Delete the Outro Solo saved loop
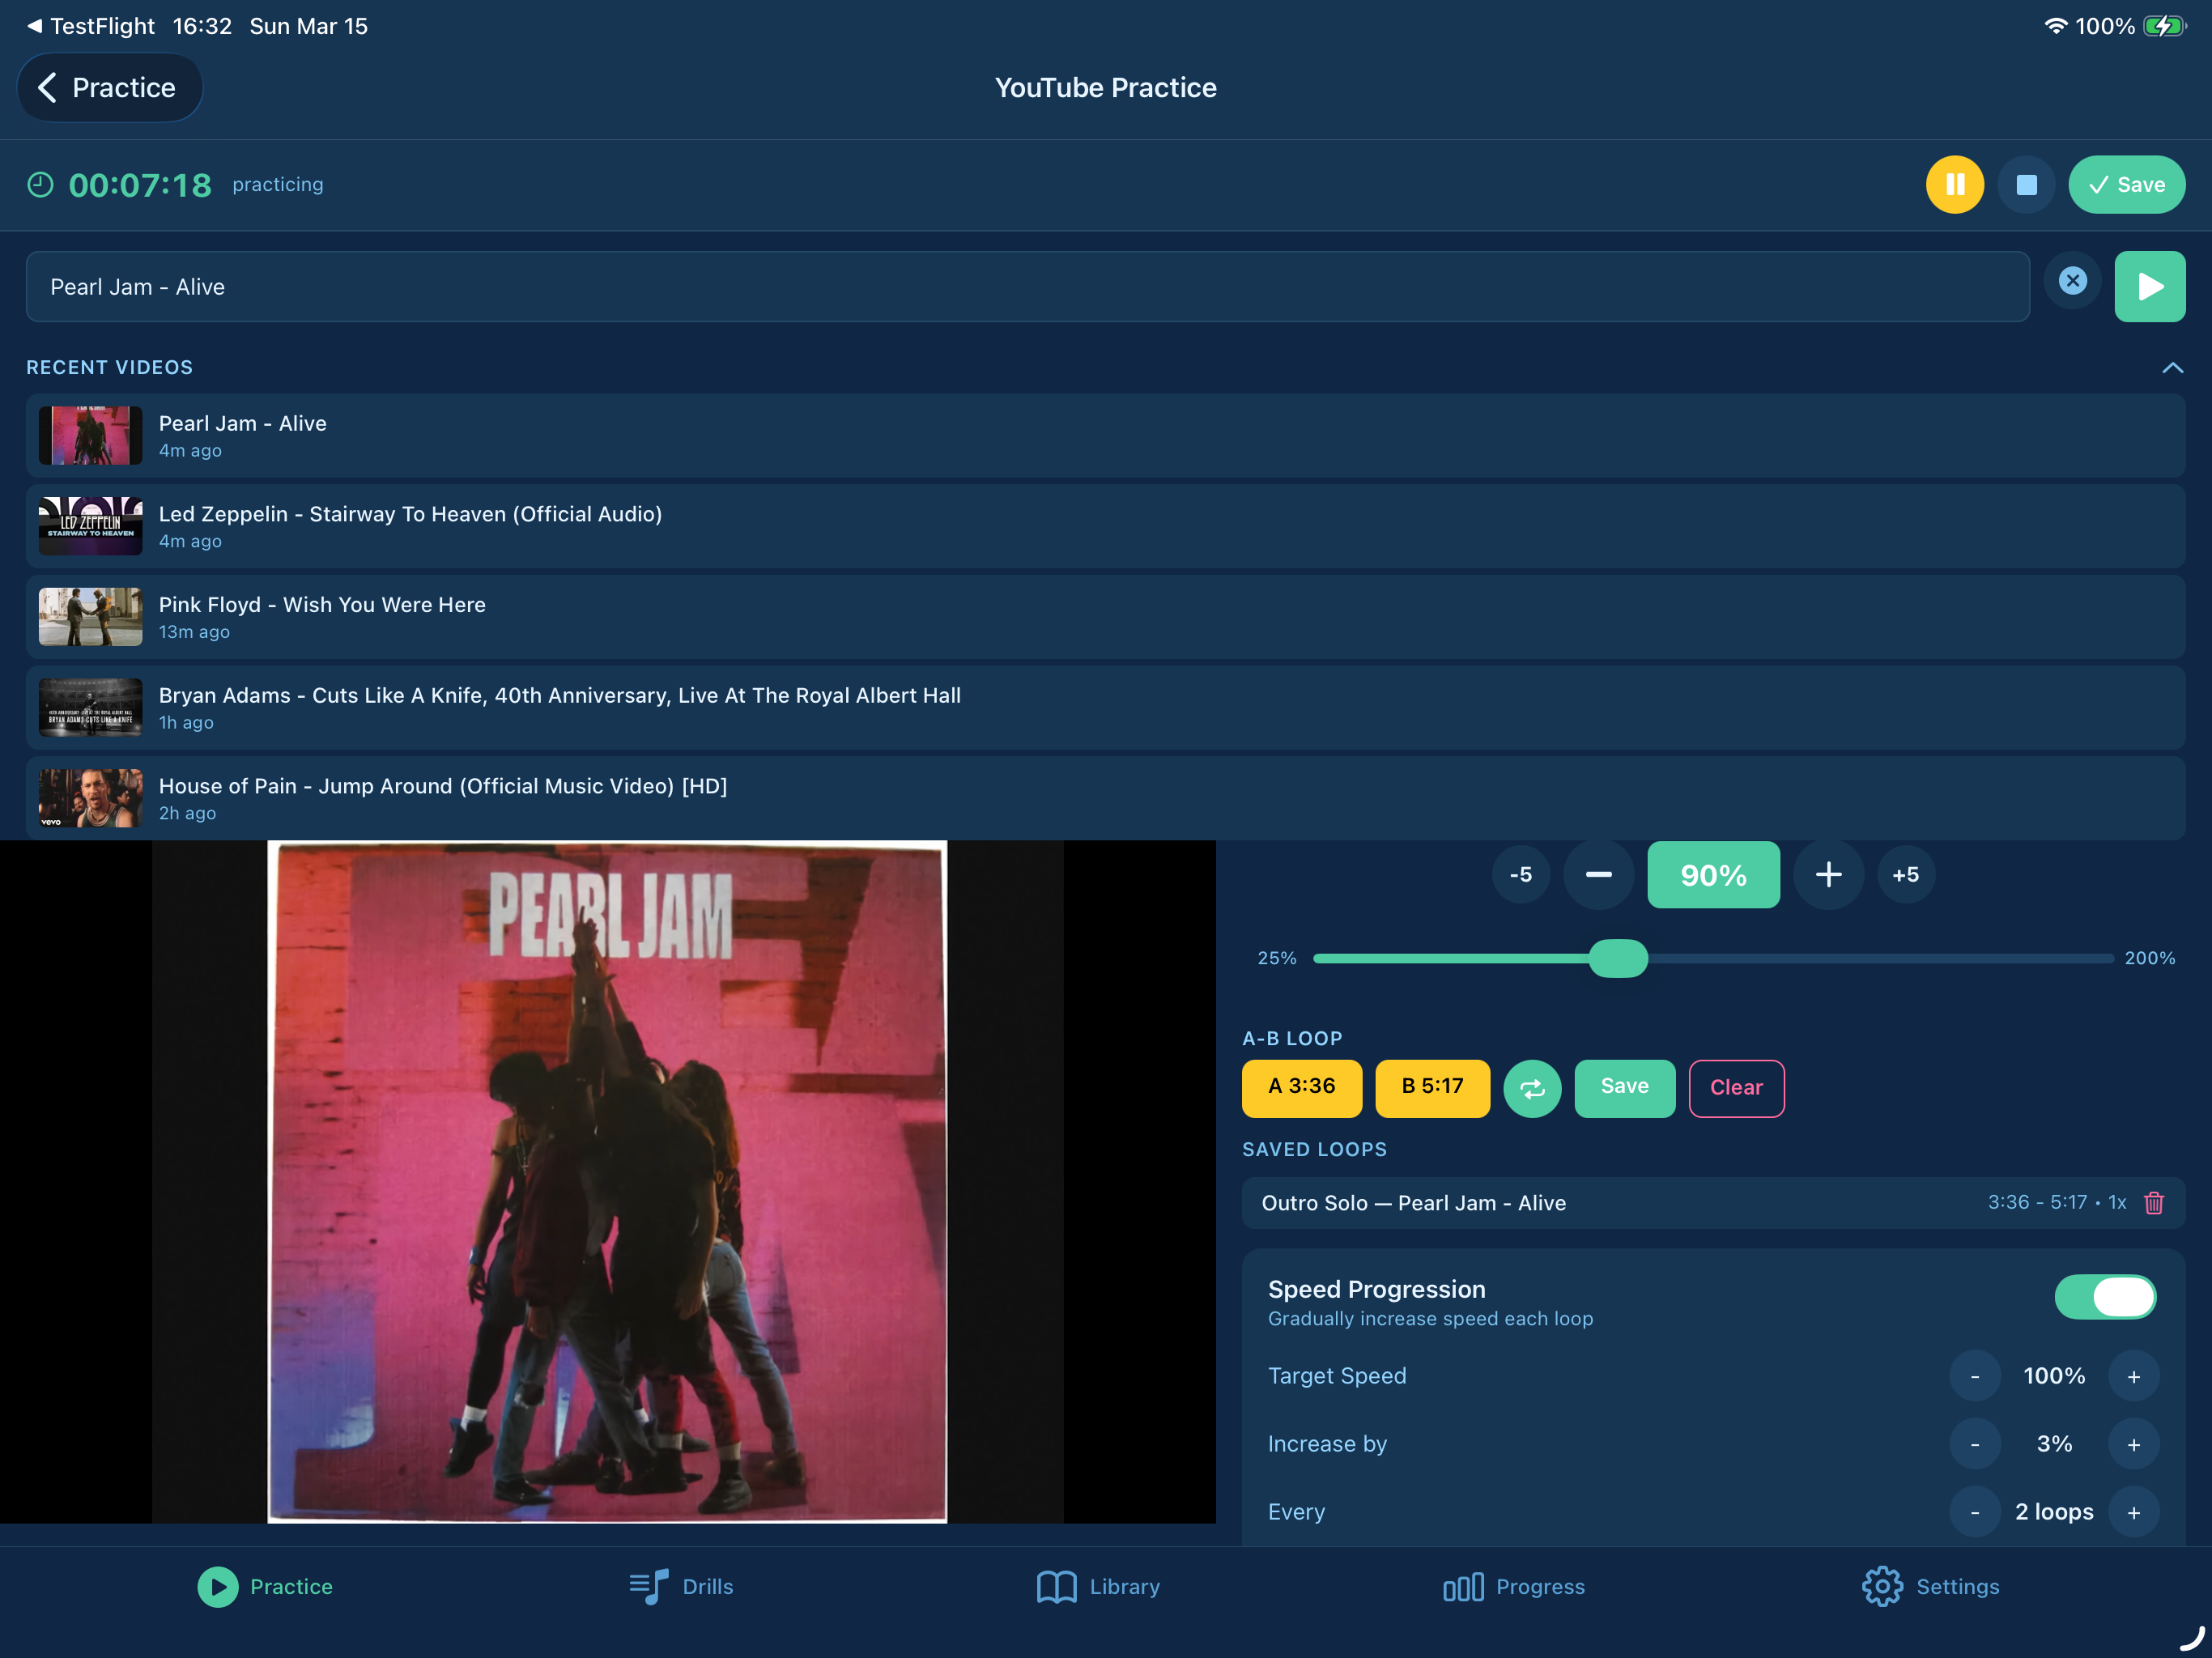Image resolution: width=2212 pixels, height=1658 pixels. pos(2154,1203)
